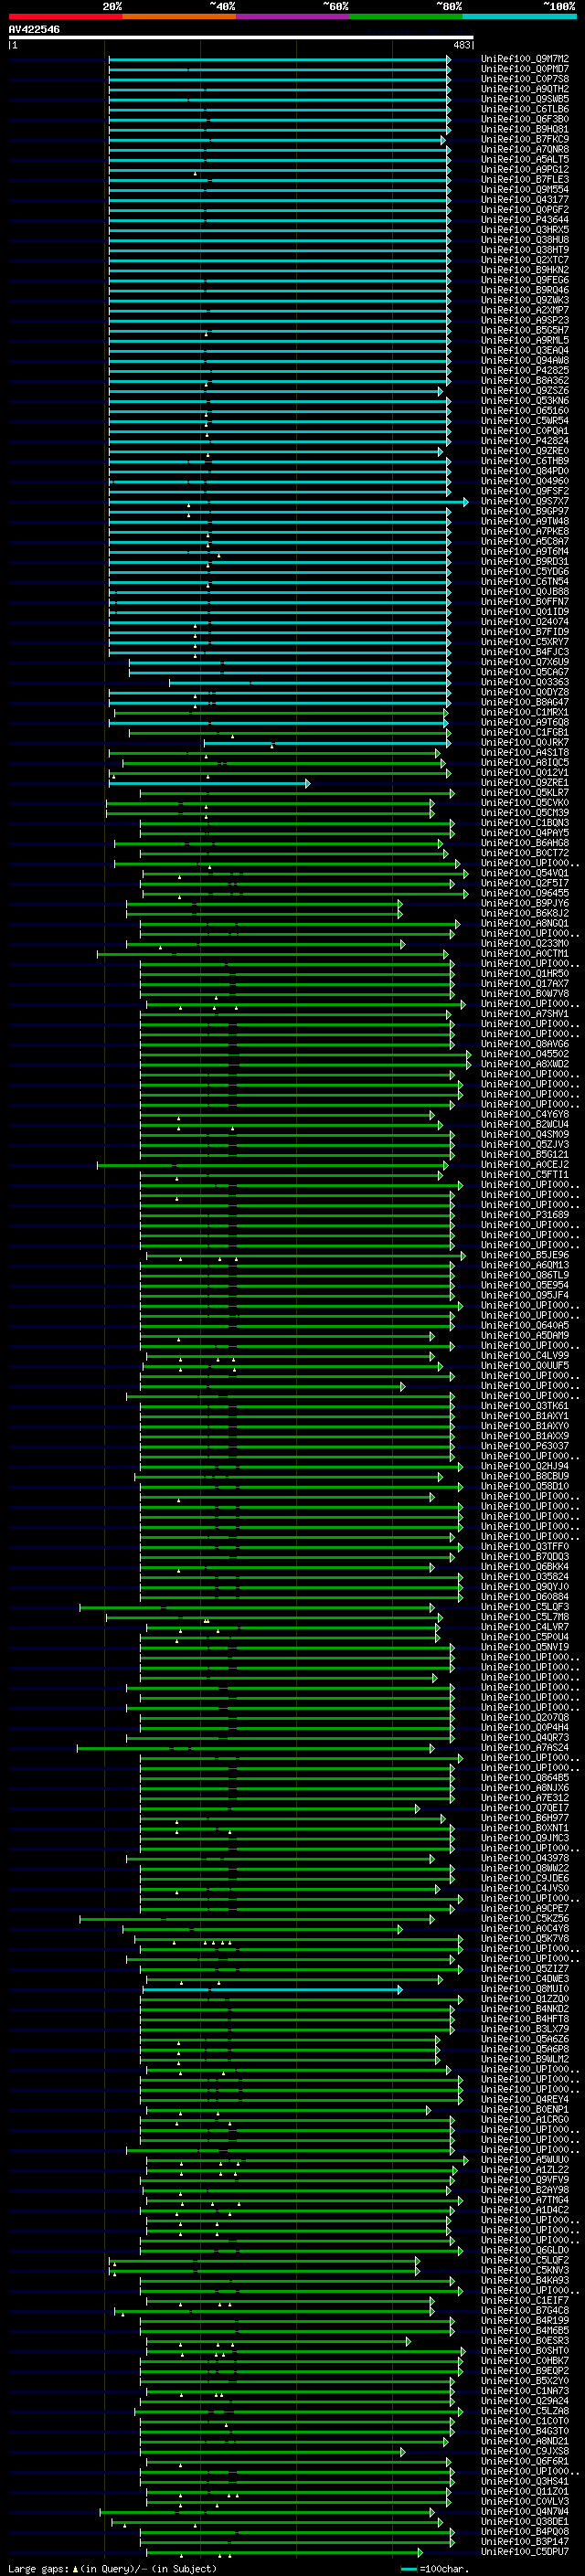Click hit label UniRef100_Q9SWB5
Viewport: 585px width, 2576px height.
(525, 99)
